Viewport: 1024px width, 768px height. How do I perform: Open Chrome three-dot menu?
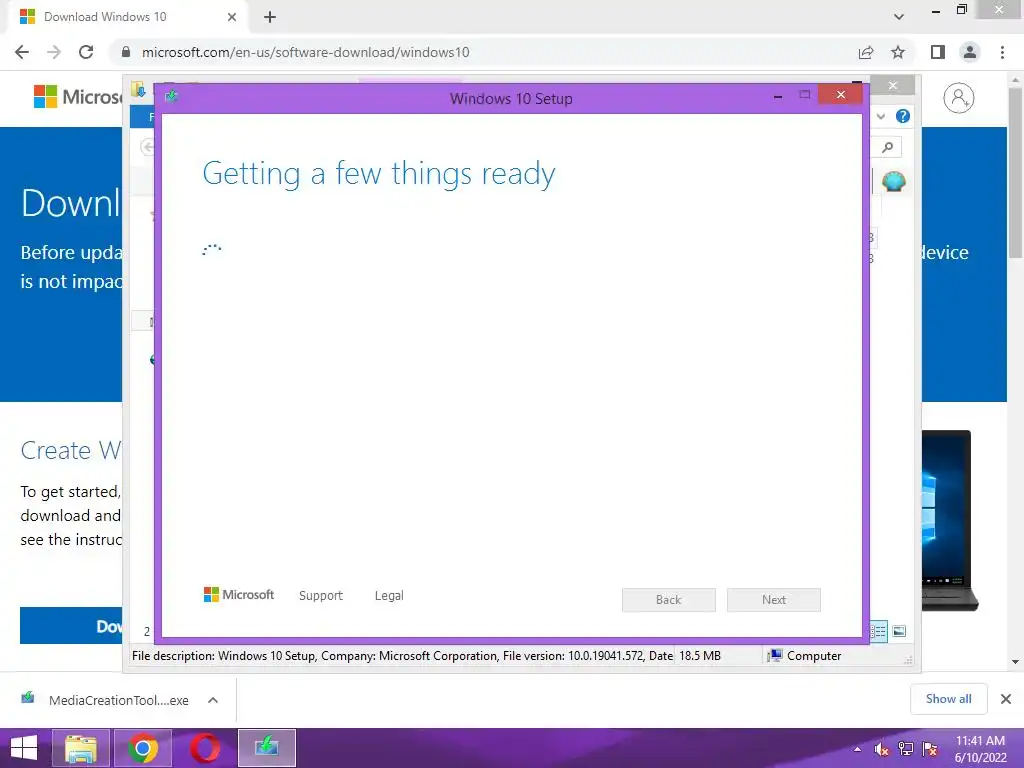[x=1002, y=52]
